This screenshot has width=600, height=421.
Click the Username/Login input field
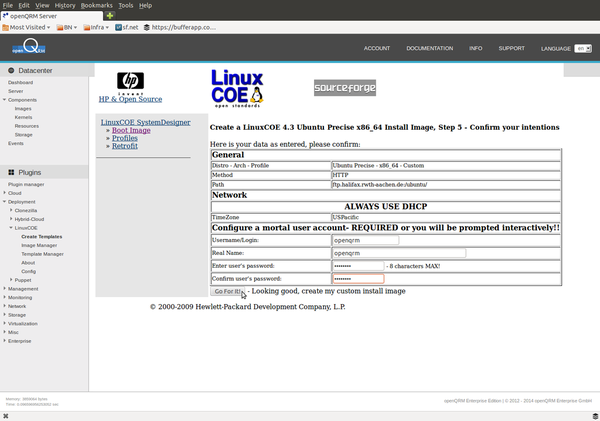click(x=365, y=240)
